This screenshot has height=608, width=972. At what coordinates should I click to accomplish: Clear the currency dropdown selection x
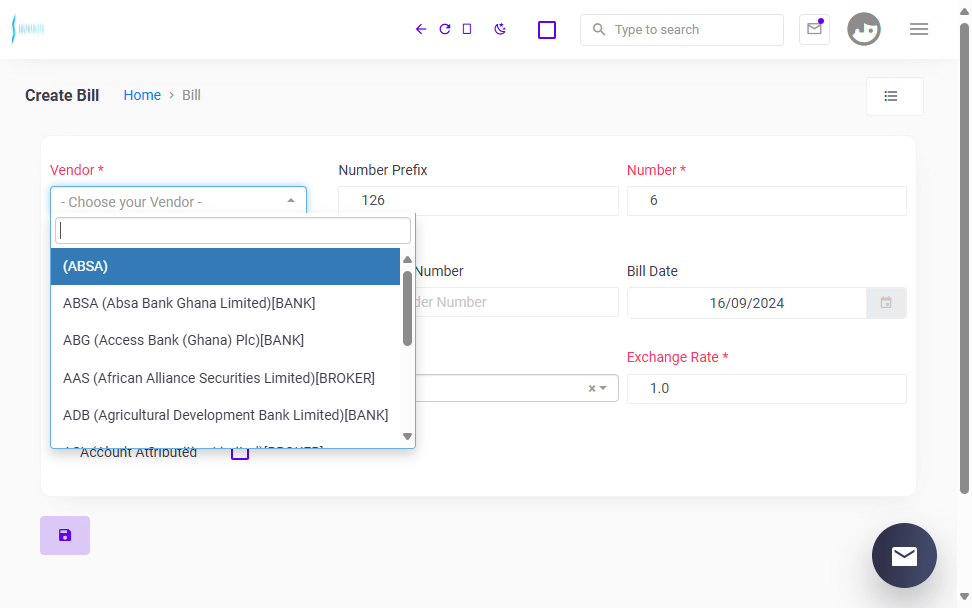(591, 389)
